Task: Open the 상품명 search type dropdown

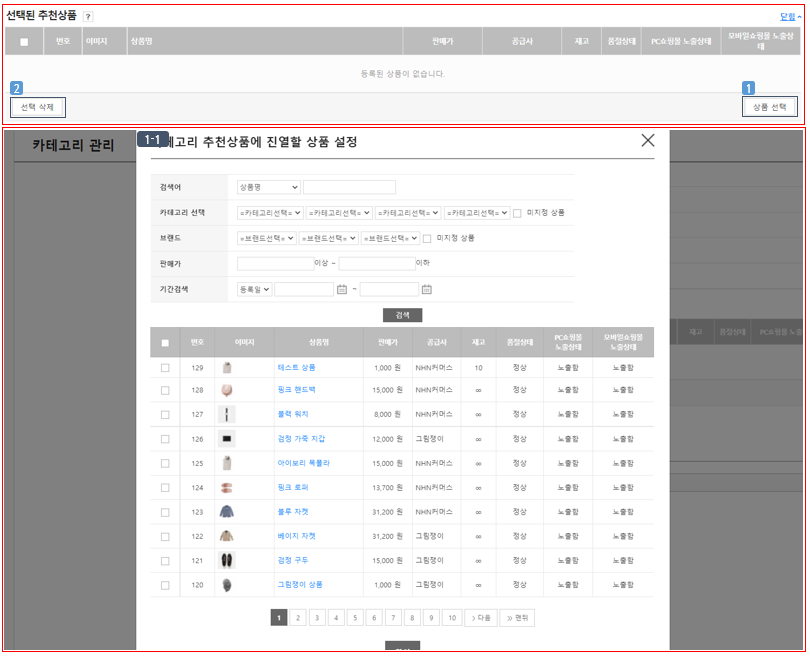Action: 269,187
